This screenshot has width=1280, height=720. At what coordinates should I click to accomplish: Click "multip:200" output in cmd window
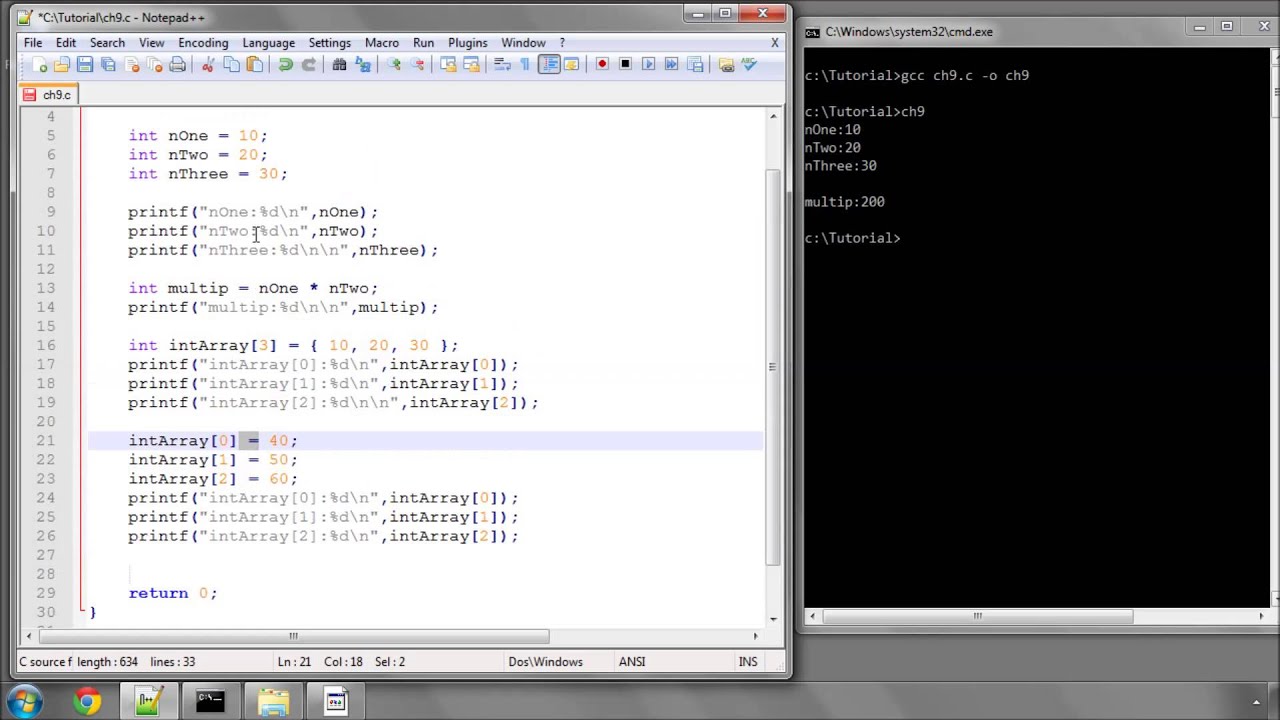click(845, 202)
